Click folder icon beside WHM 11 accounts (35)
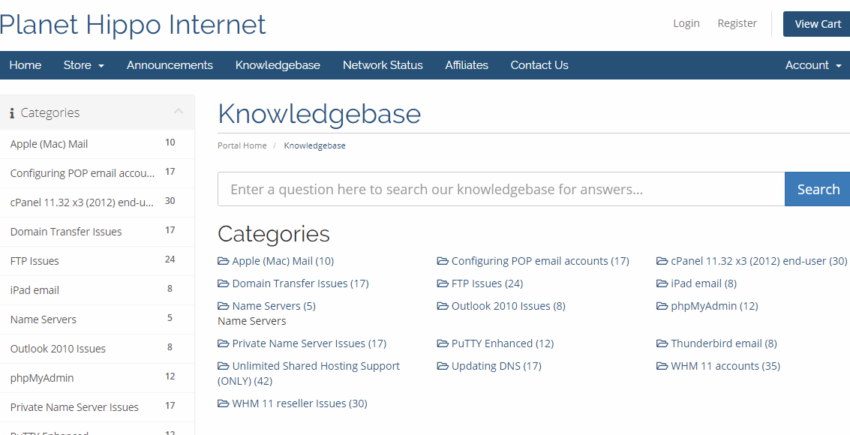 [662, 366]
